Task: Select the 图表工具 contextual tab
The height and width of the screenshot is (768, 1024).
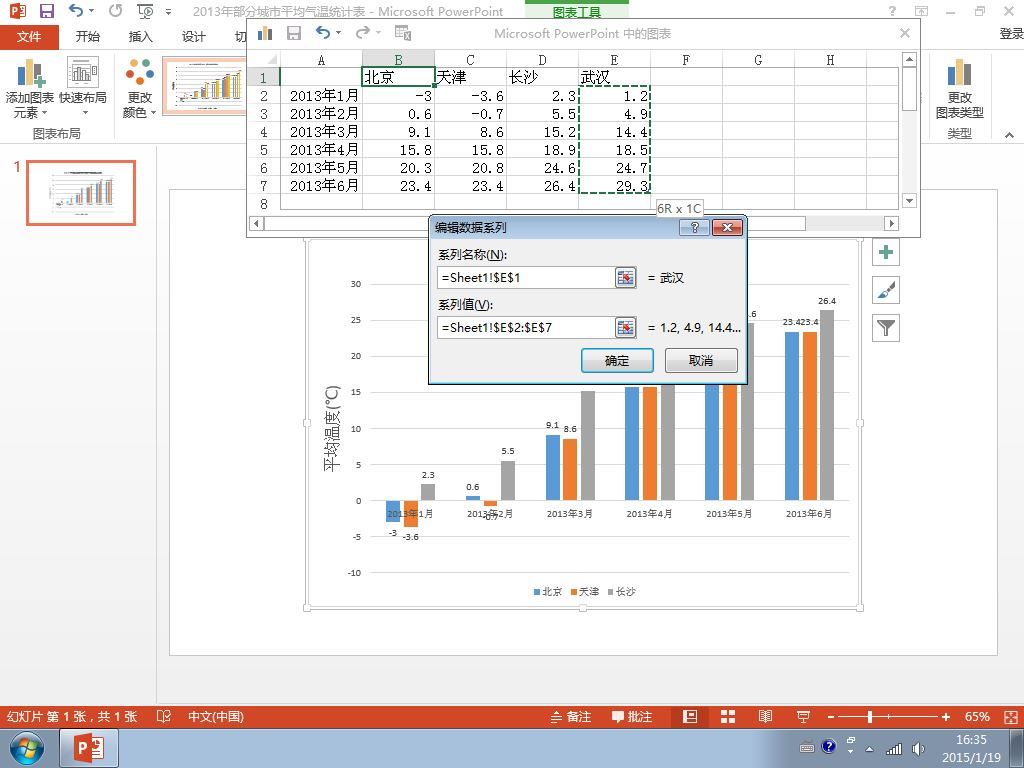Action: [x=577, y=12]
